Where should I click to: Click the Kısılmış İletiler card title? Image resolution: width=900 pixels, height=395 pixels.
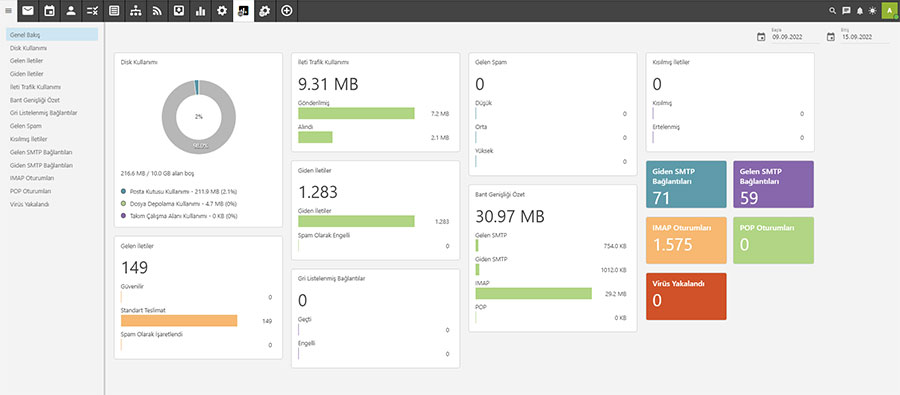(671, 62)
